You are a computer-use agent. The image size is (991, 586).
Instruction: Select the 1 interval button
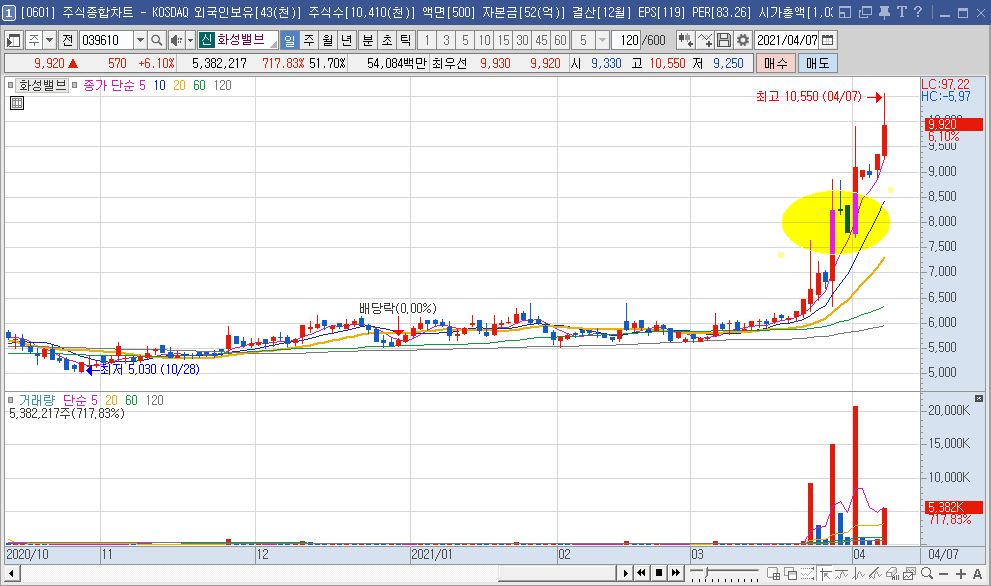pos(427,40)
